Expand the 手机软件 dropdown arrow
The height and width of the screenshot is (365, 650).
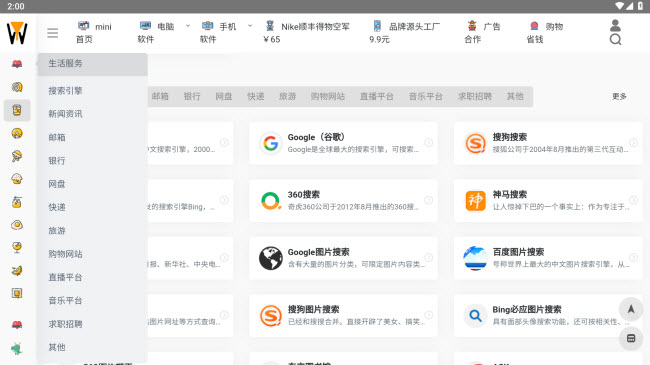[x=250, y=26]
